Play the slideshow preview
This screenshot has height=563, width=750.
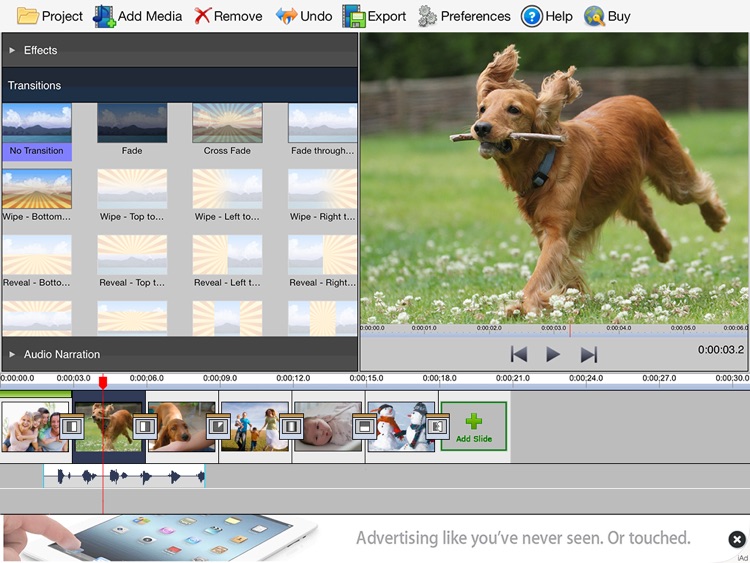[x=553, y=354]
